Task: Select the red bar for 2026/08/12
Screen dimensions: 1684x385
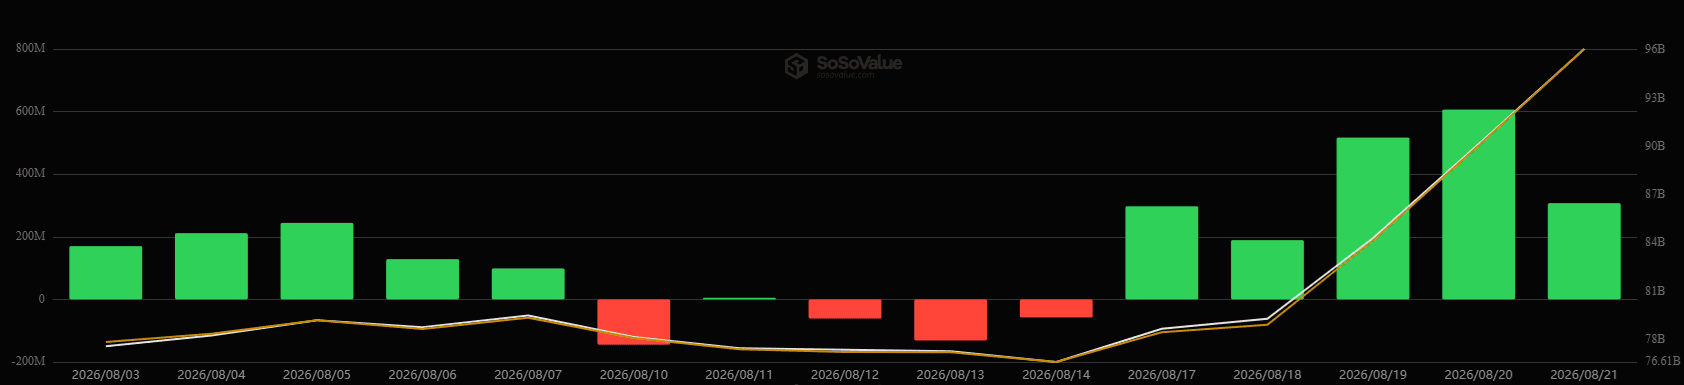Action: click(x=845, y=309)
